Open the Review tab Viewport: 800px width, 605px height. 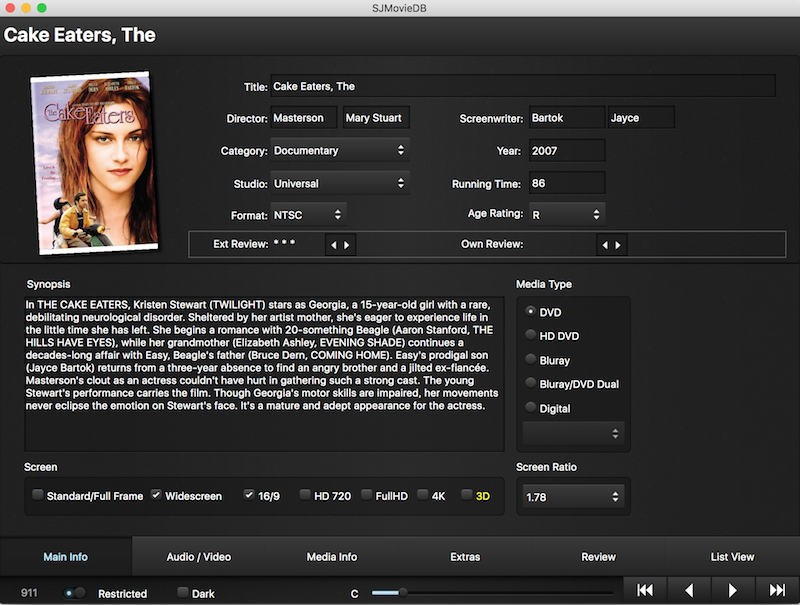(598, 557)
